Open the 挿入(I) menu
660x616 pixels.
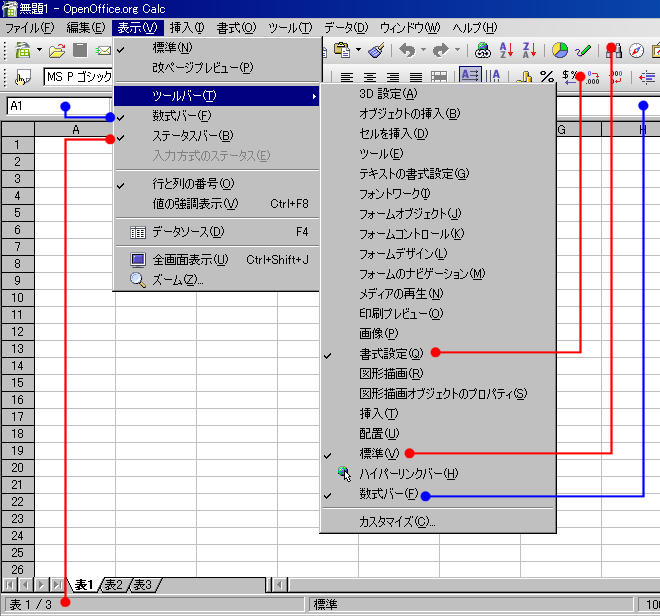pos(187,28)
